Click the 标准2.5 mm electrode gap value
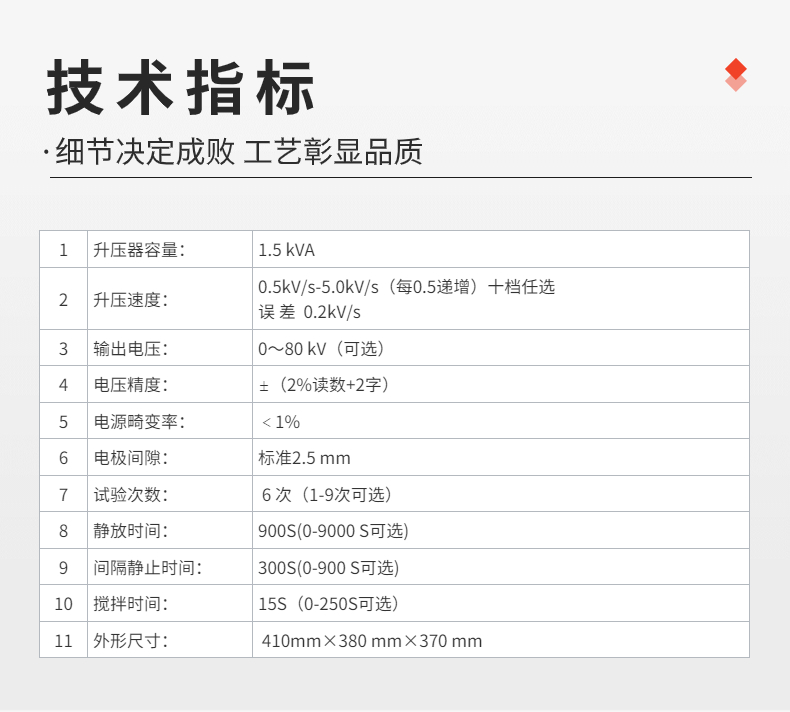The width and height of the screenshot is (790, 712). [x=304, y=458]
